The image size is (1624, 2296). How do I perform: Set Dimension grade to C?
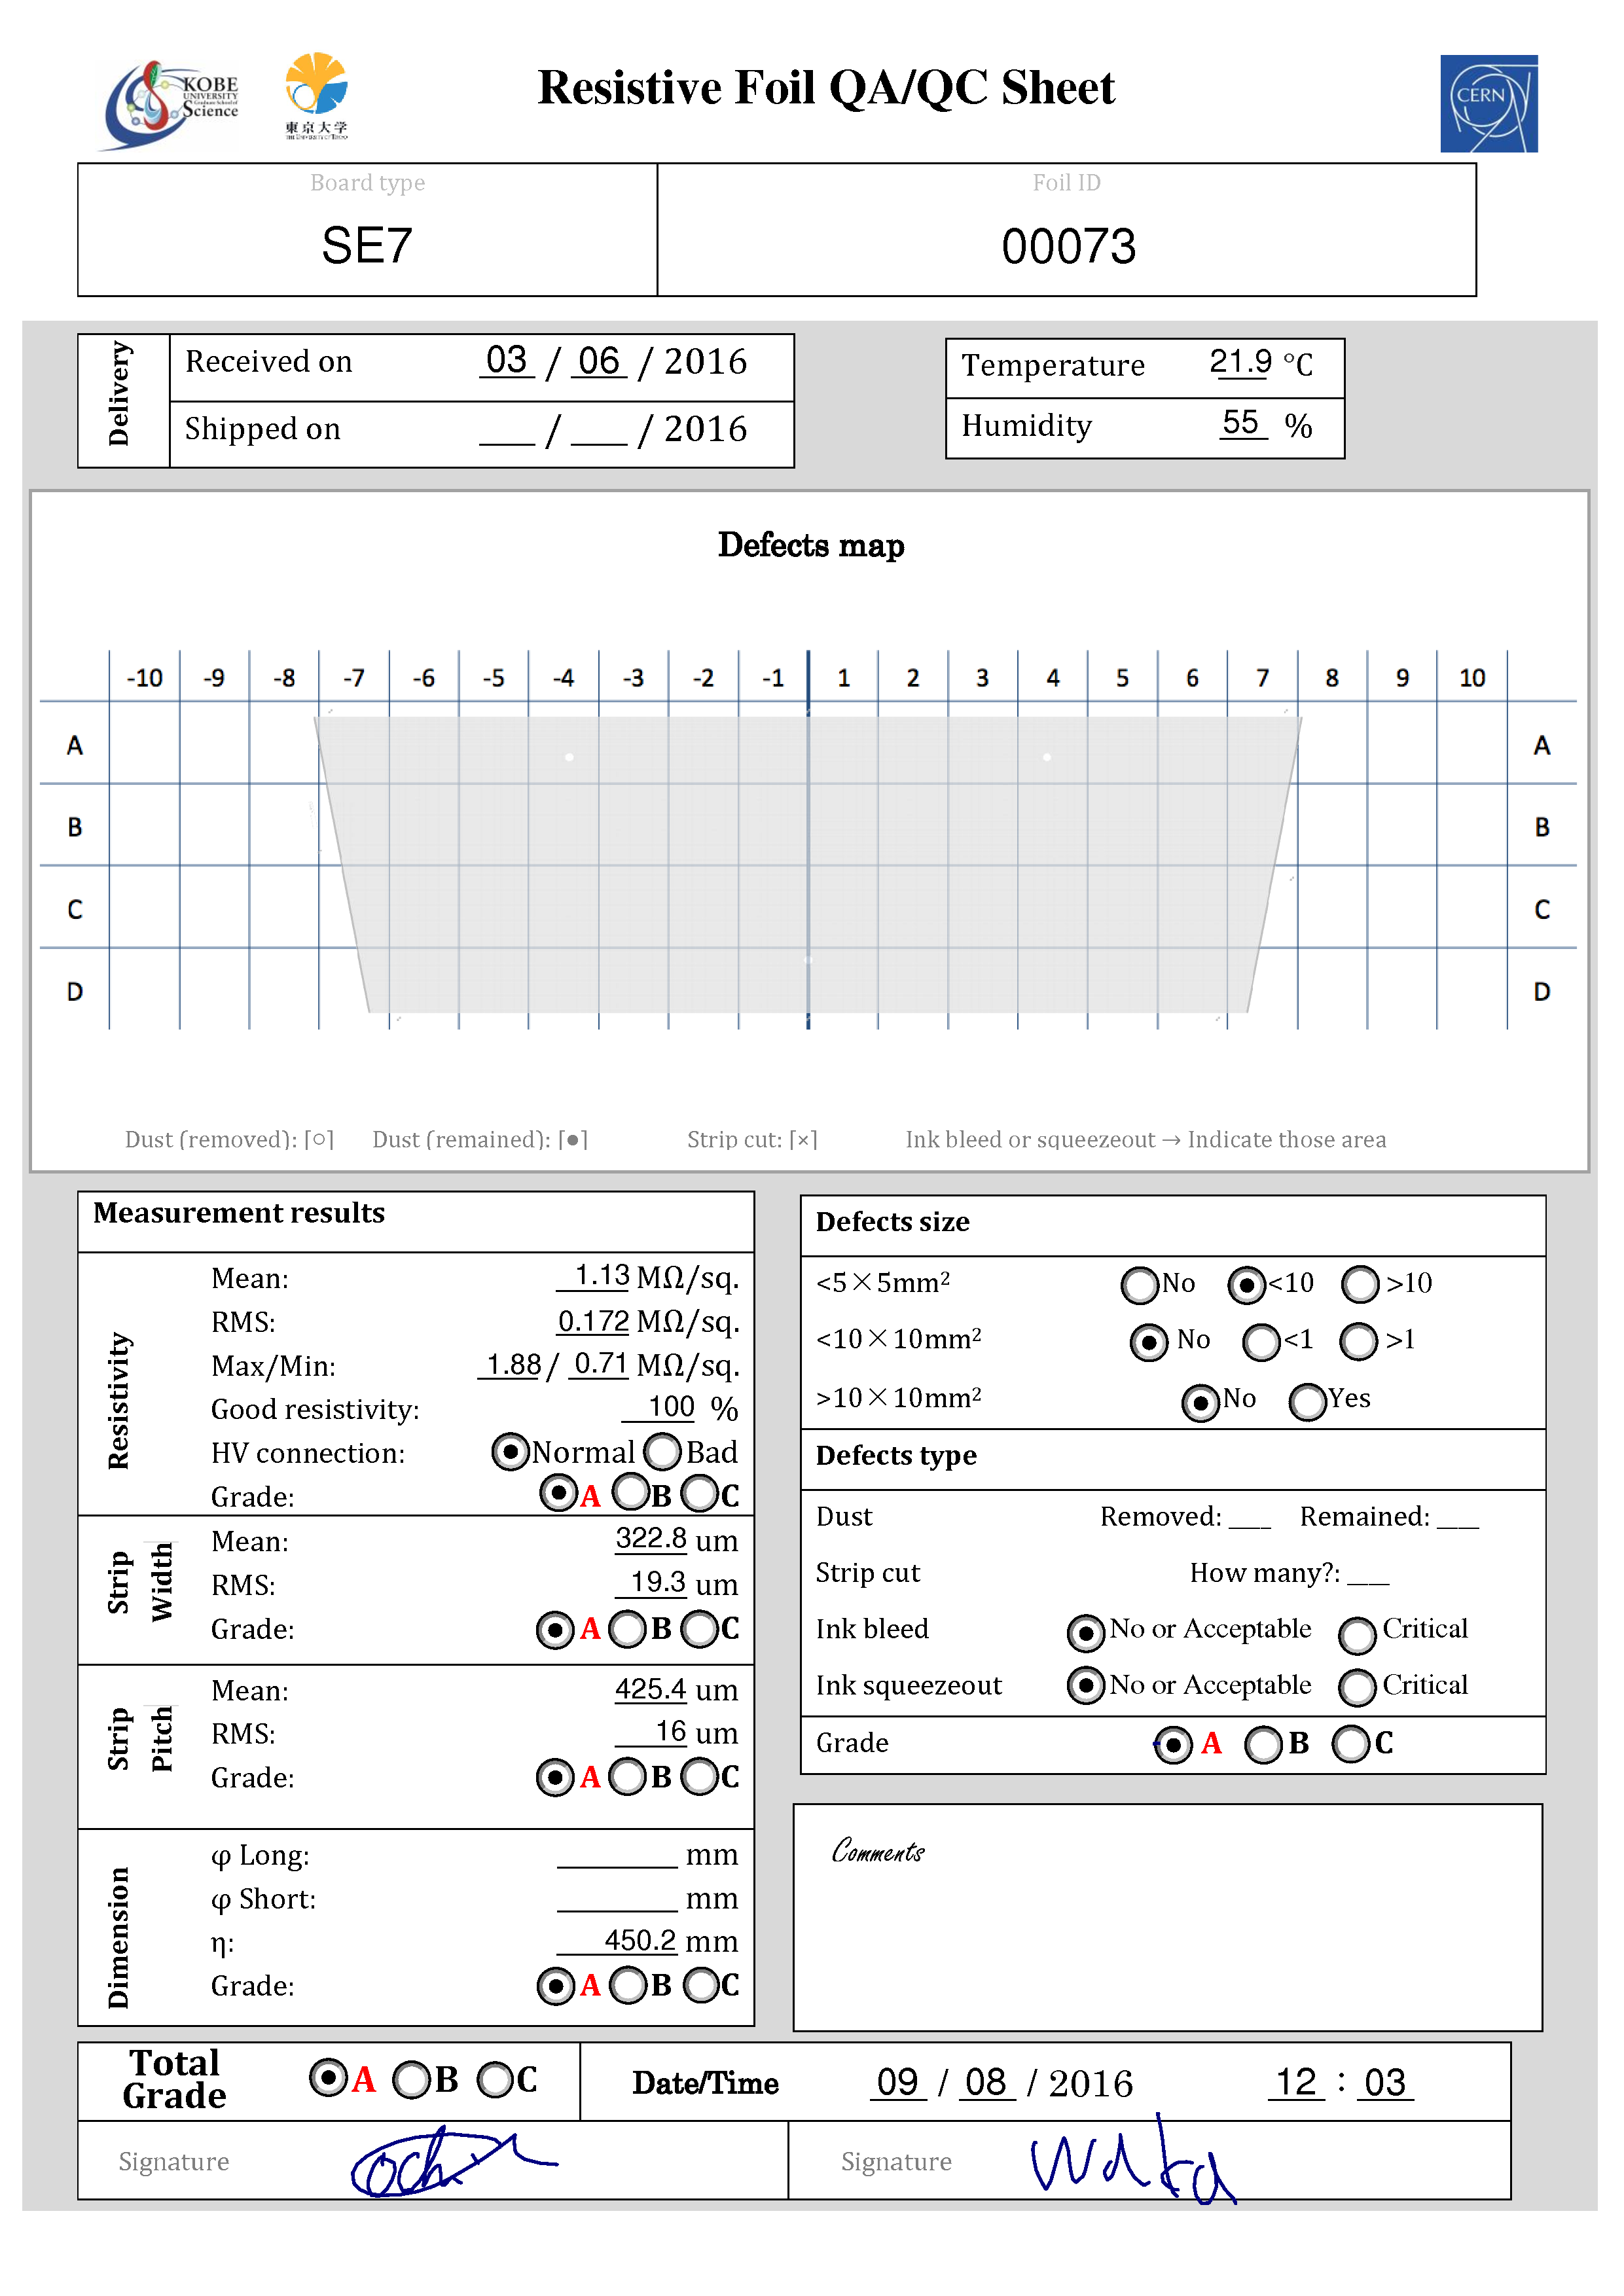pos(701,1986)
